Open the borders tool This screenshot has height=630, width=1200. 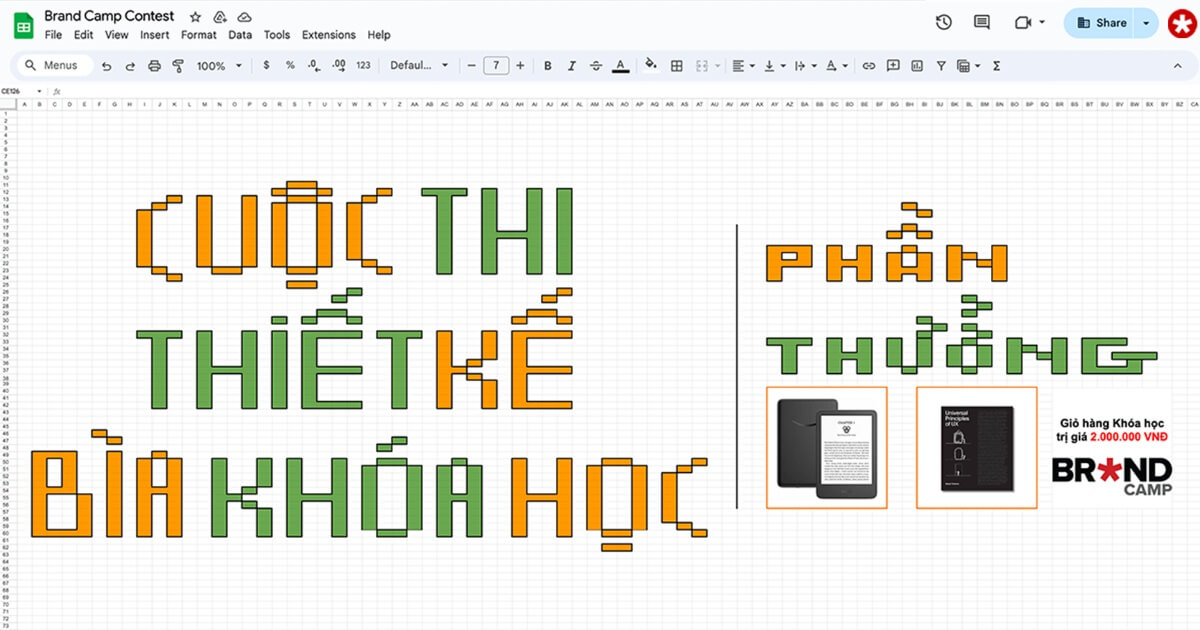pyautogui.click(x=677, y=66)
